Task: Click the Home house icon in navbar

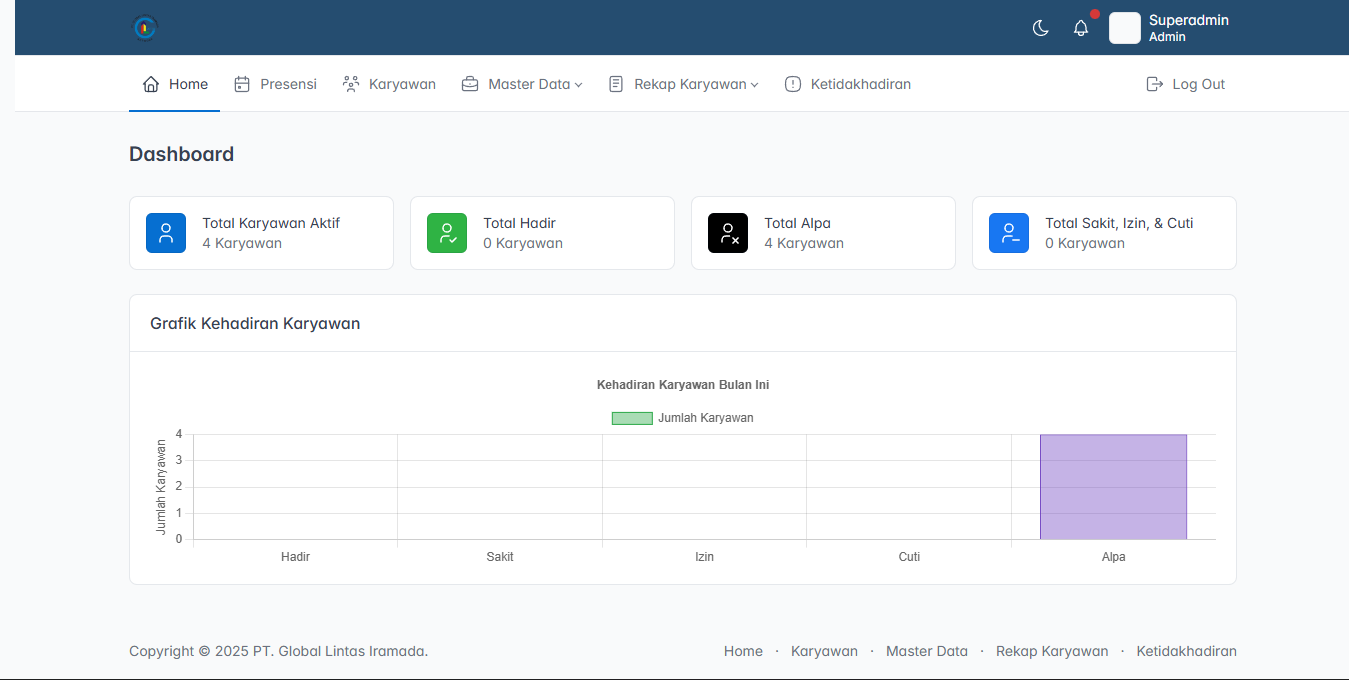Action: coord(151,84)
